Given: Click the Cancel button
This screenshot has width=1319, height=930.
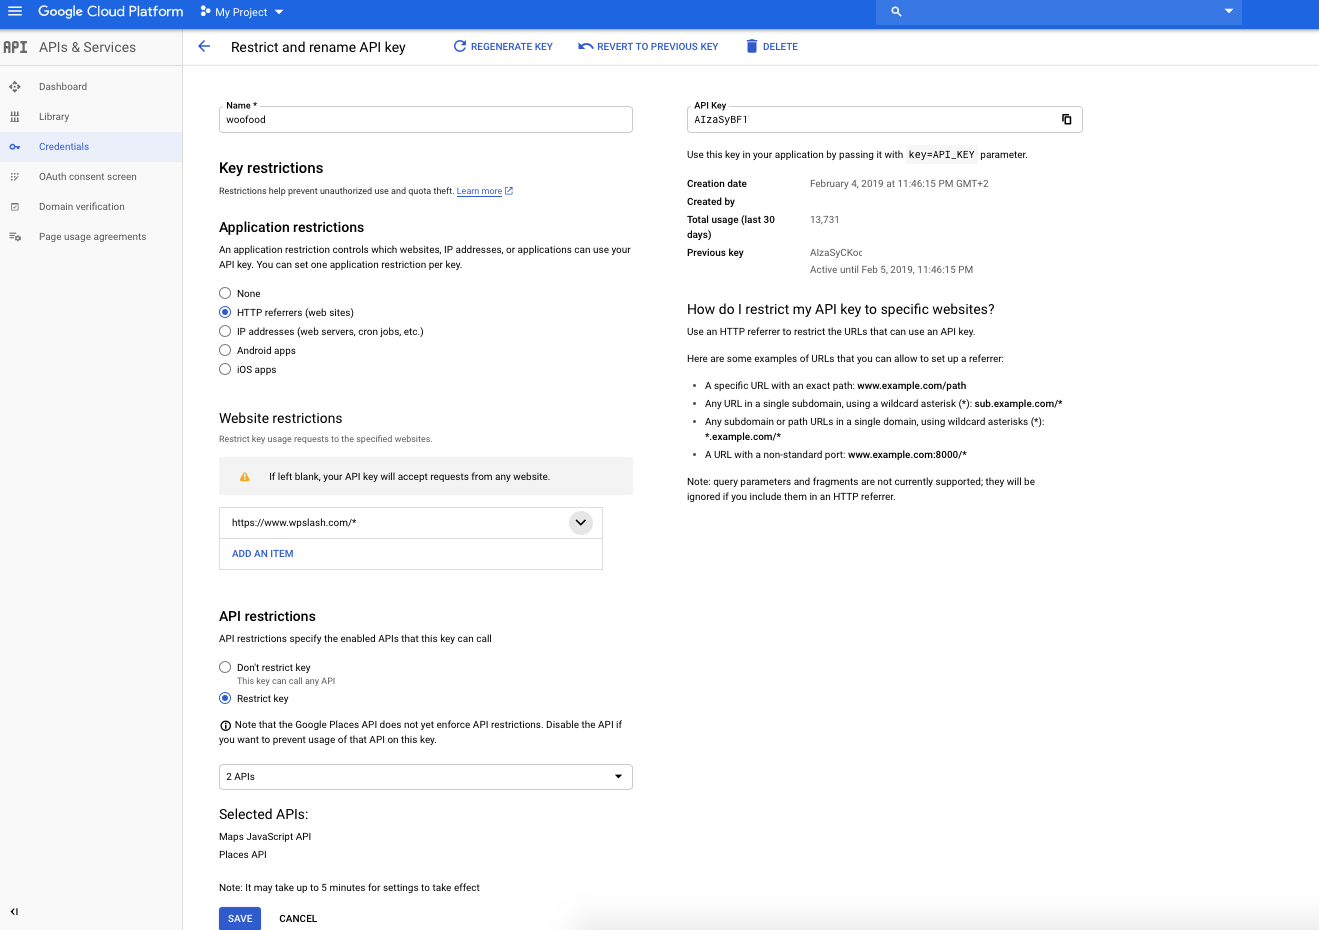Looking at the screenshot, I should 298,918.
